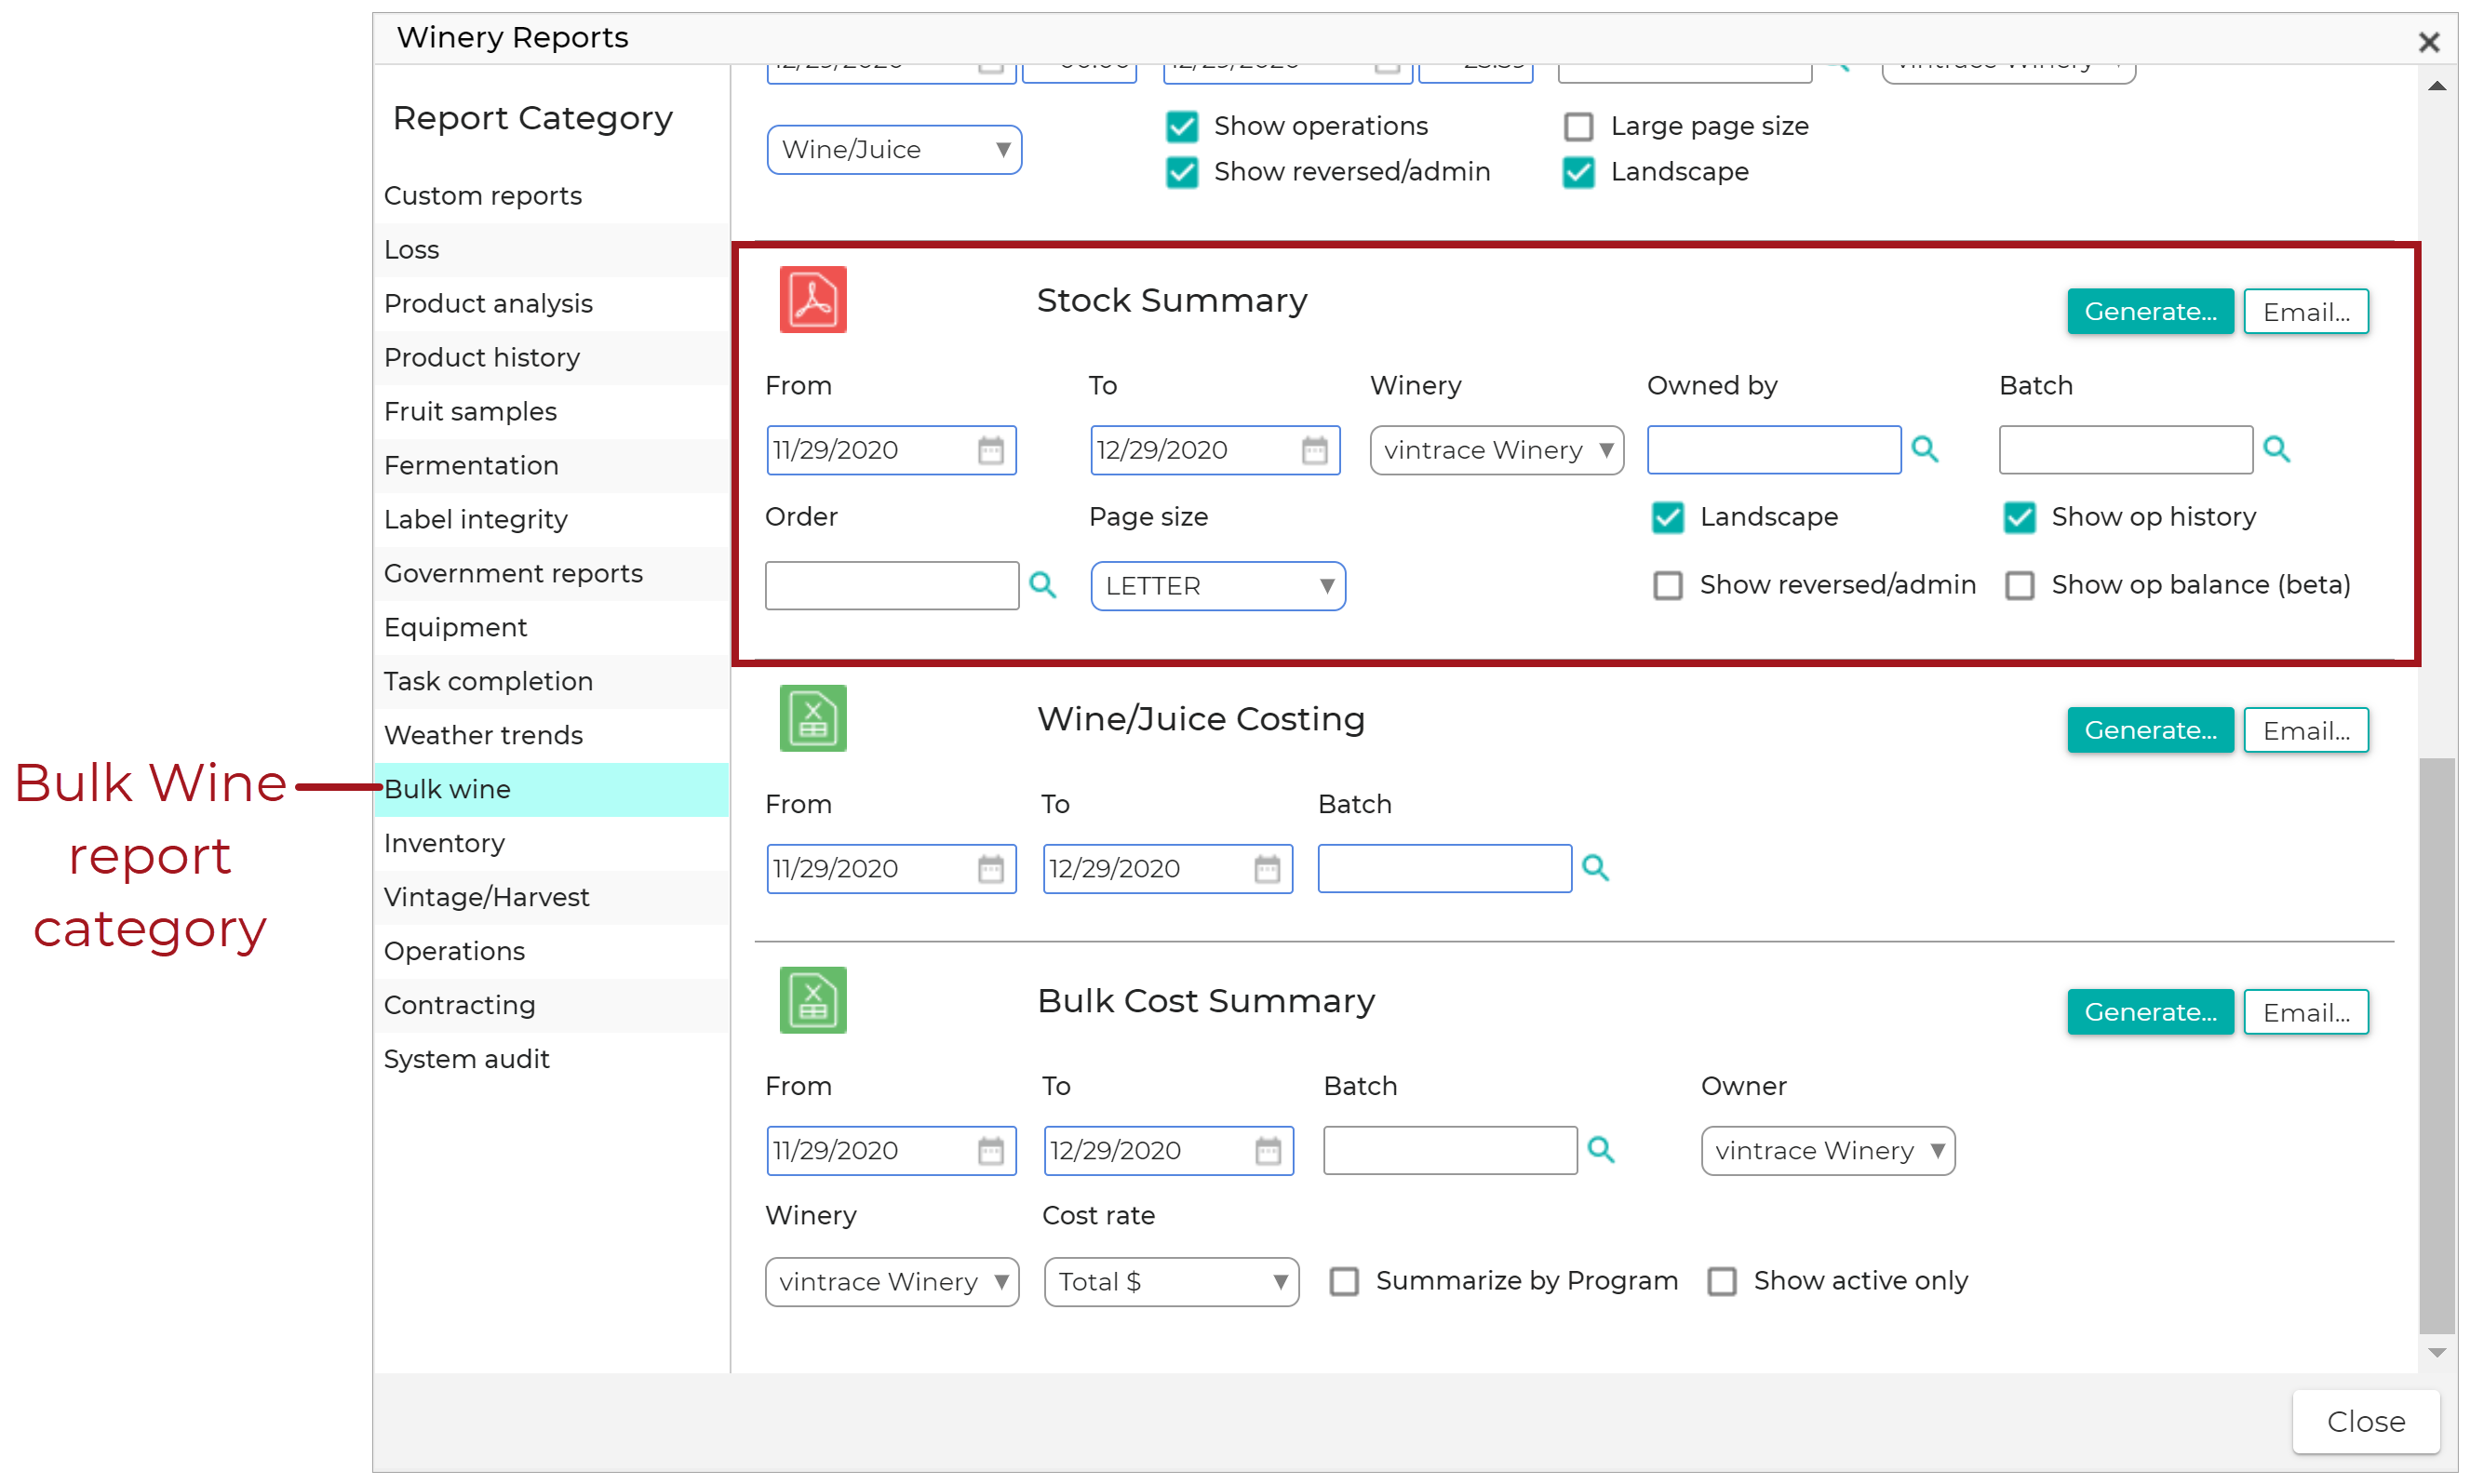Open calendar for Bulk Cost Summary To date
Image resolution: width=2470 pixels, height=1484 pixels.
point(1267,1150)
